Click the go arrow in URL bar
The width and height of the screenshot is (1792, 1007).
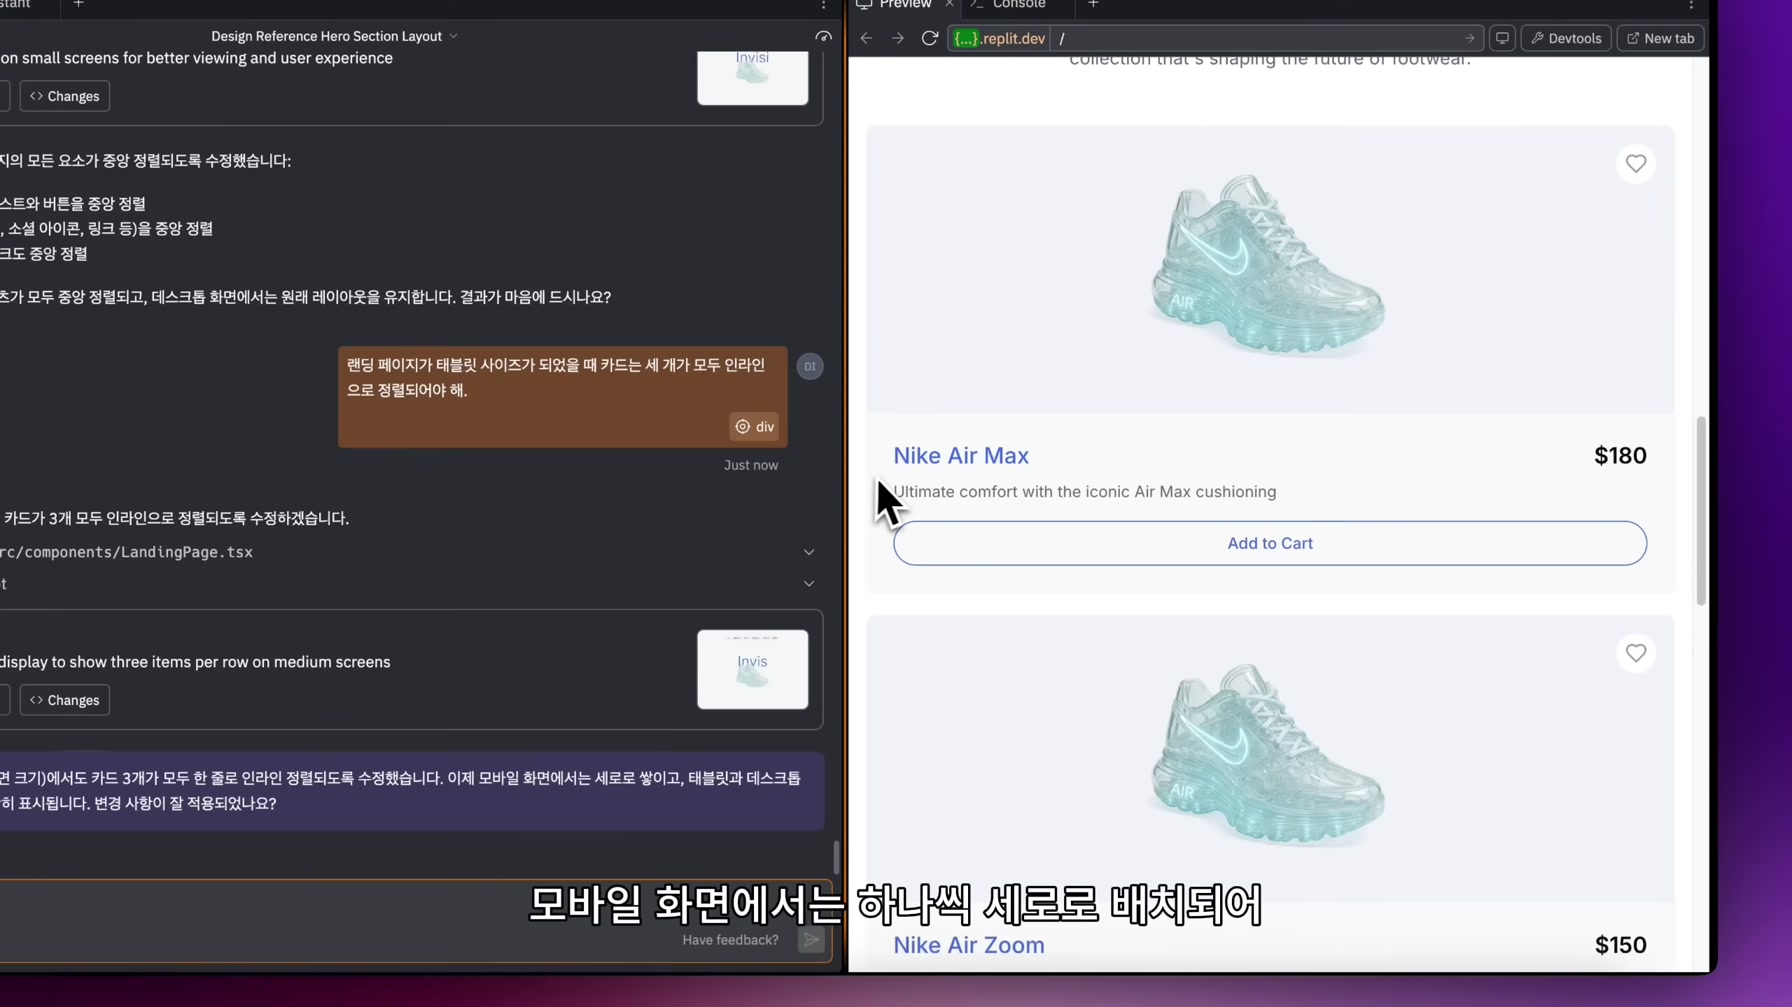pyautogui.click(x=1469, y=38)
